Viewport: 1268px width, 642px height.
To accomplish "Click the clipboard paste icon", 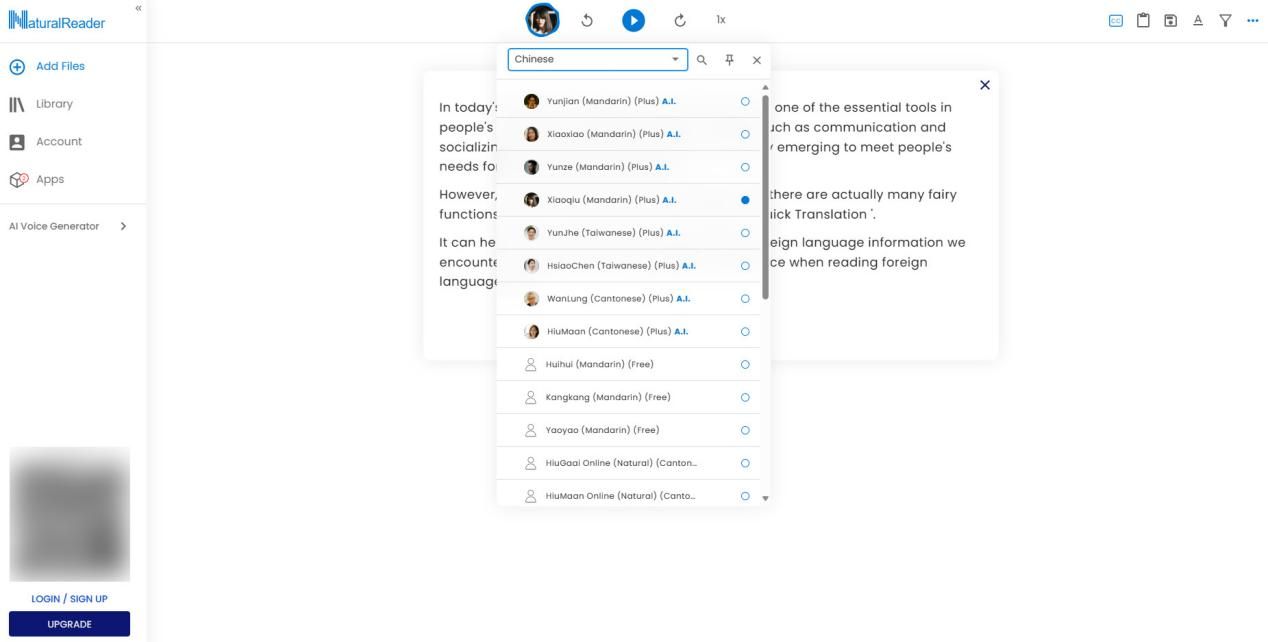I will click(1143, 20).
